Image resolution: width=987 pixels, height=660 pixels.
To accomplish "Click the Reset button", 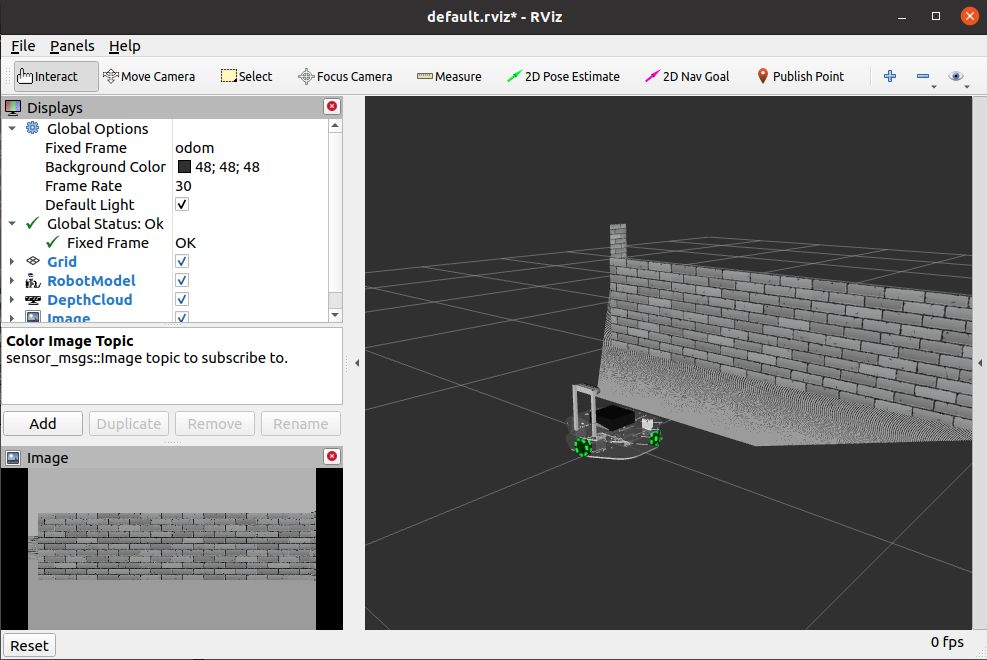I will click(29, 646).
